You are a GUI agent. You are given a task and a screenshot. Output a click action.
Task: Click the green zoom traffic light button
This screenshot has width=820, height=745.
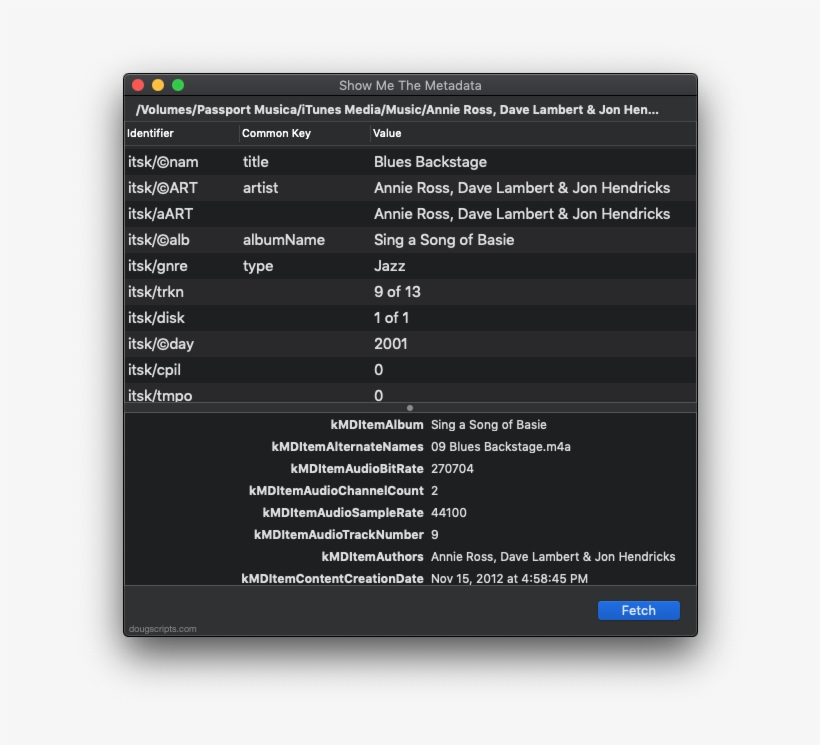click(x=179, y=85)
